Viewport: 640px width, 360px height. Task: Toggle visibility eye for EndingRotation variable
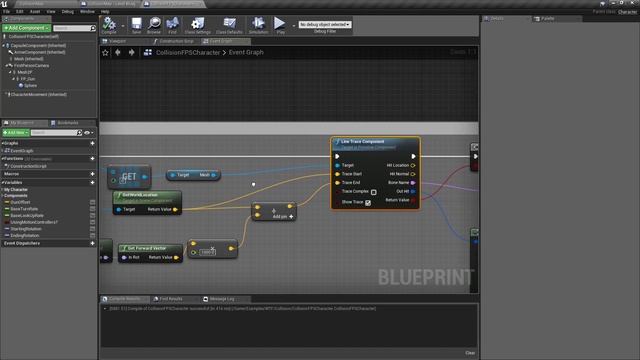coord(92,236)
